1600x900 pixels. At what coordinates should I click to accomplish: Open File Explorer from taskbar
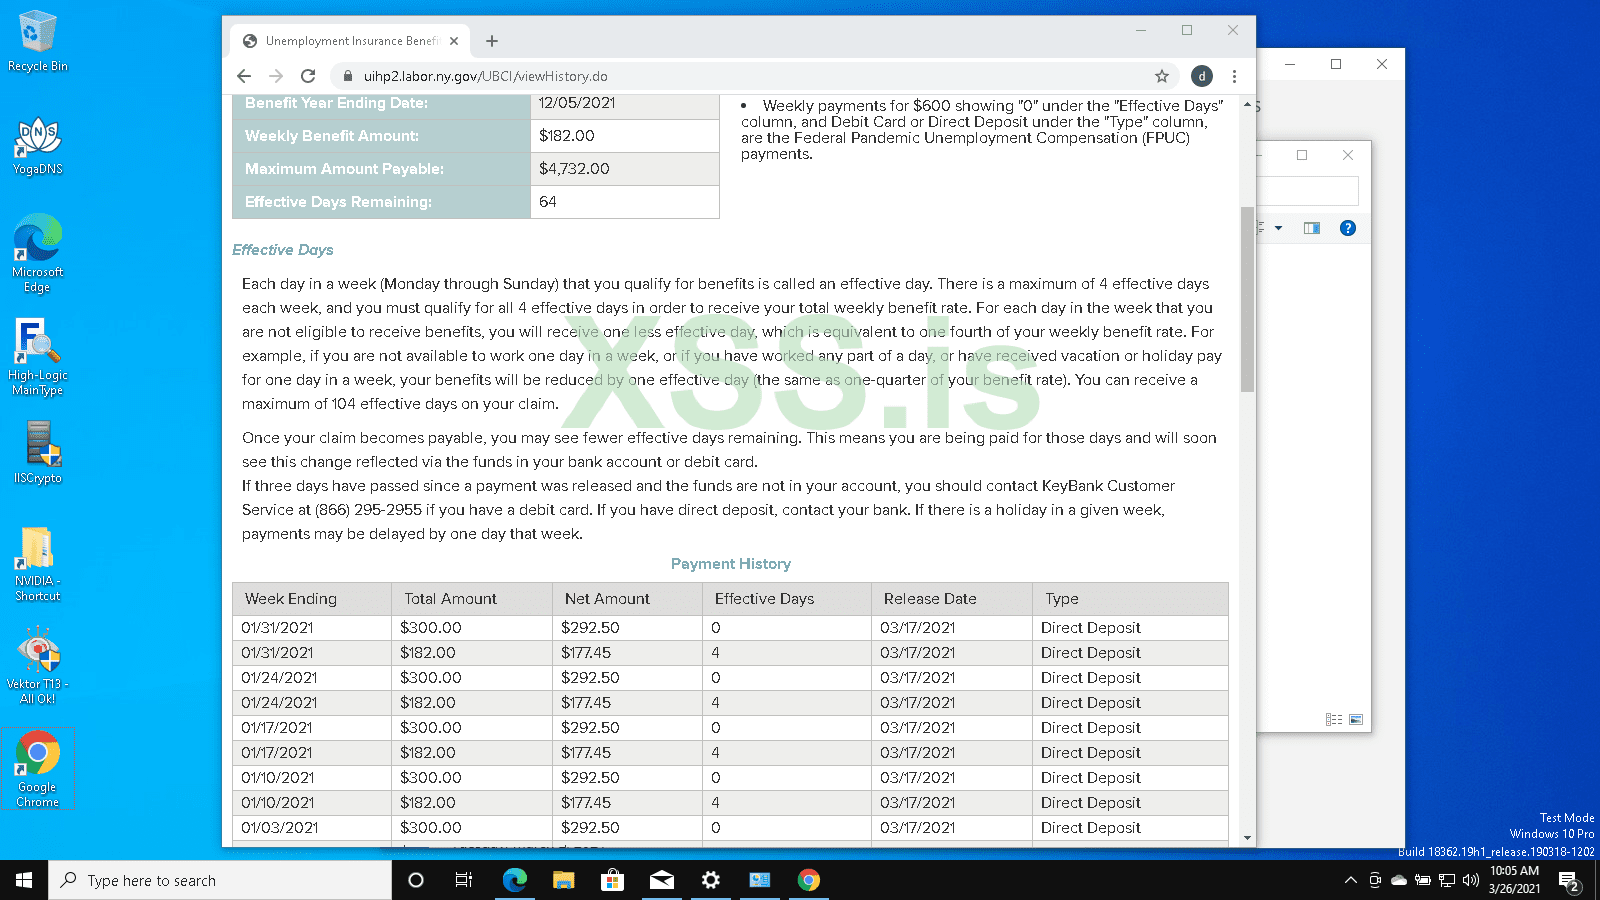click(x=563, y=880)
